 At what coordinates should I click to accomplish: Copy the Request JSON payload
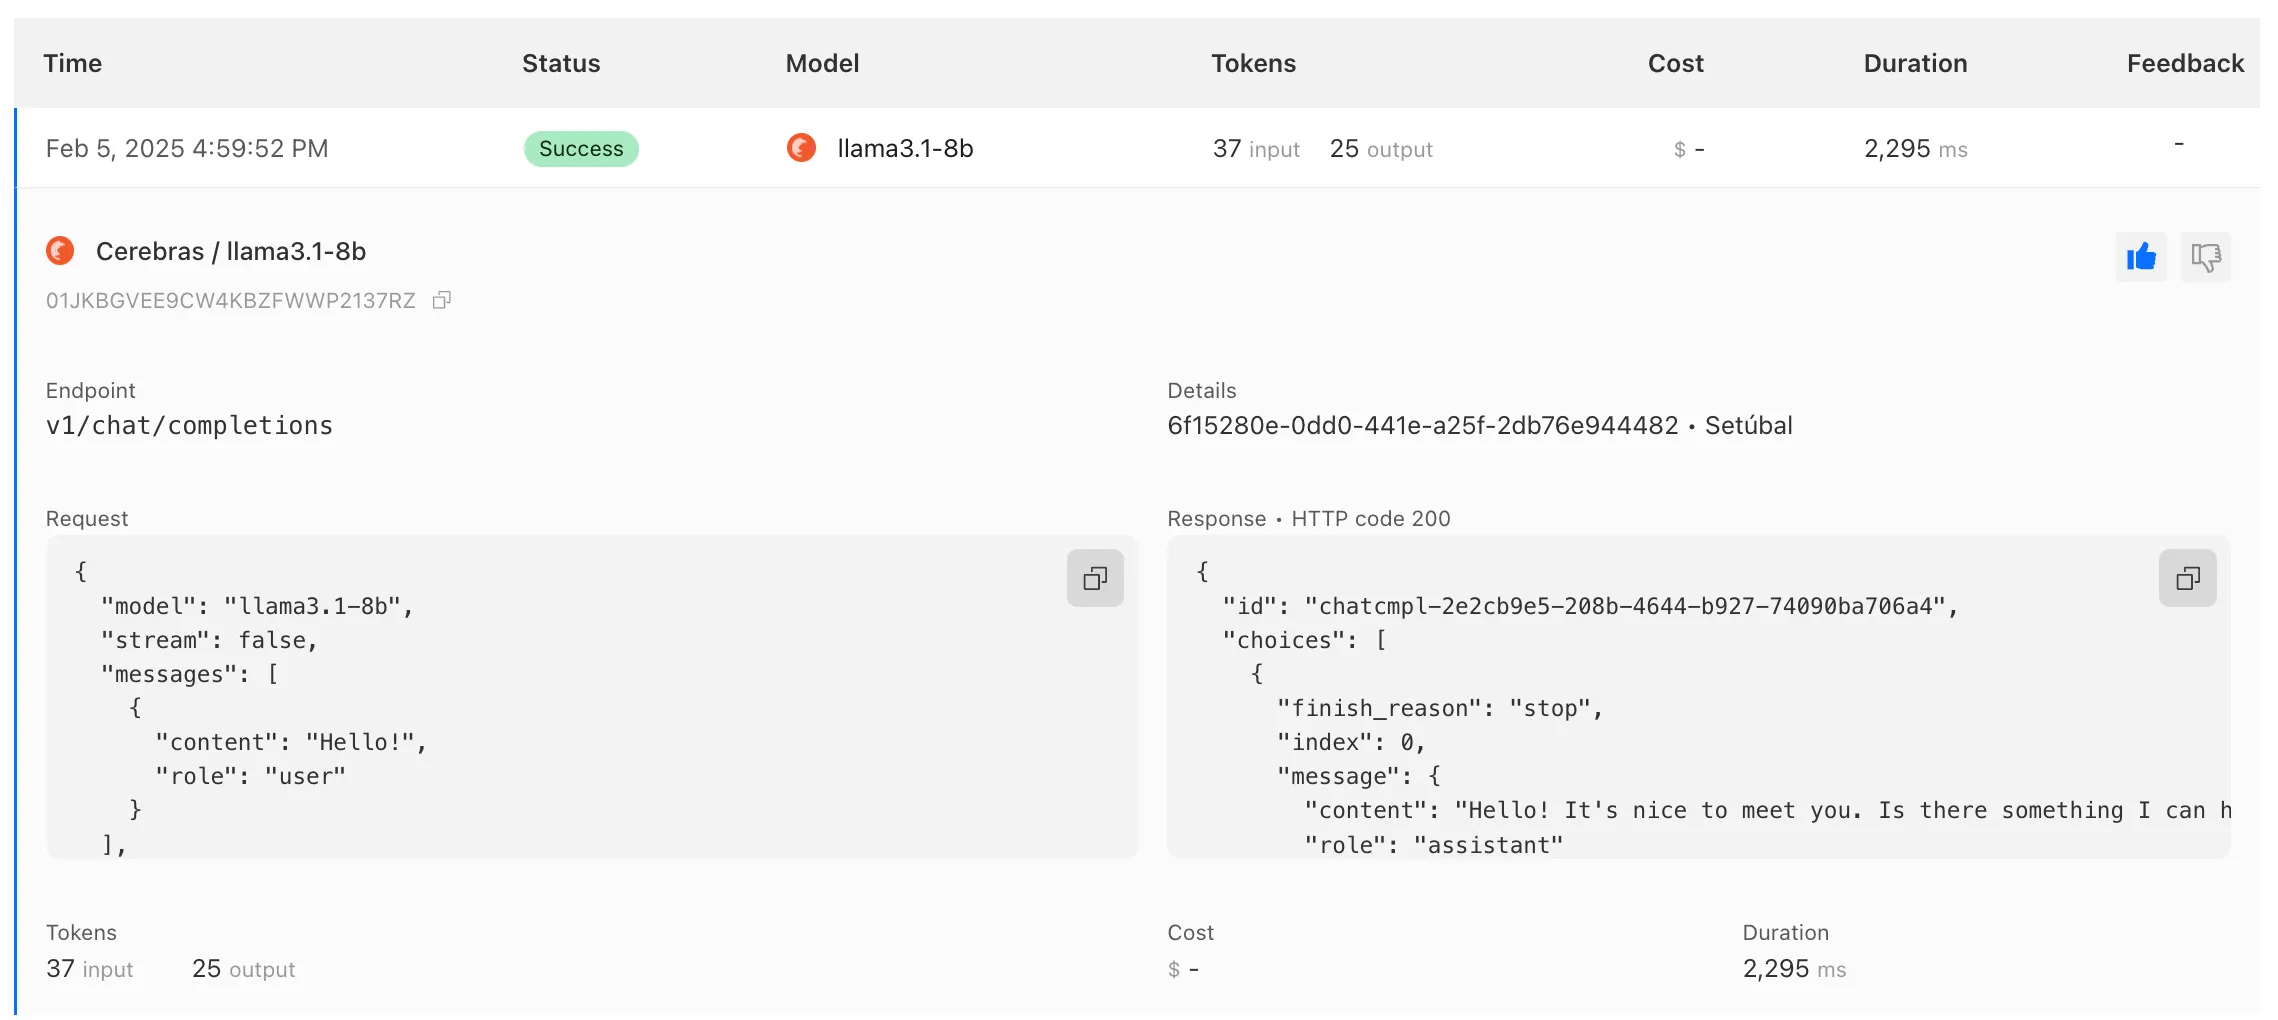coord(1095,578)
